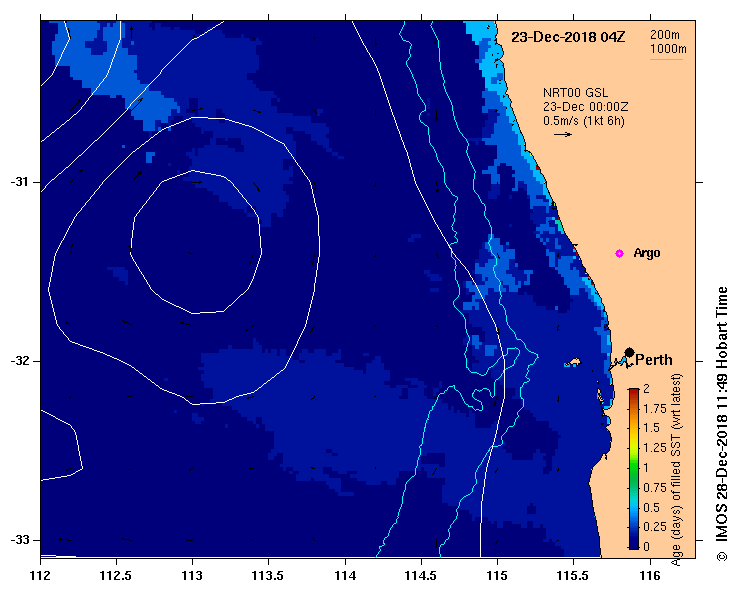
Task: Click Rottnest Island west of Perth
Action: [x=573, y=362]
